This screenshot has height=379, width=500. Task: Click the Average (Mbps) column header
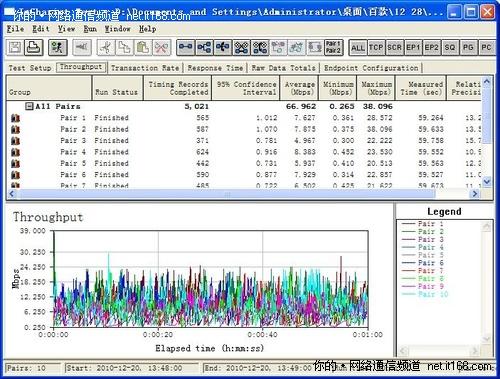point(299,88)
